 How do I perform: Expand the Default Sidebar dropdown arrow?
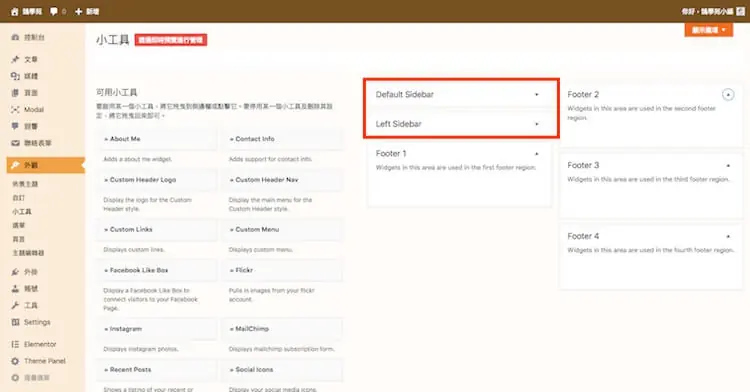point(537,95)
